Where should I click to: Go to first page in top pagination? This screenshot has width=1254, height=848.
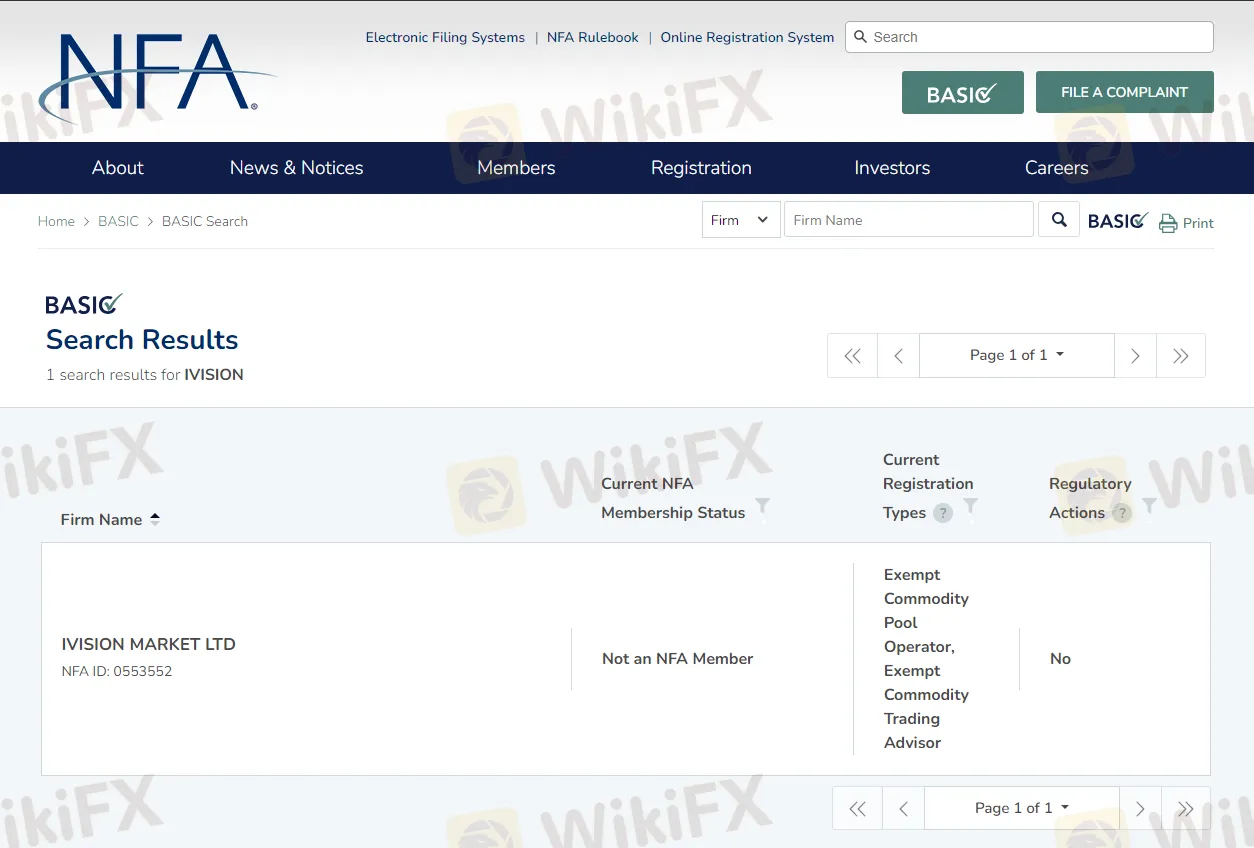(852, 355)
